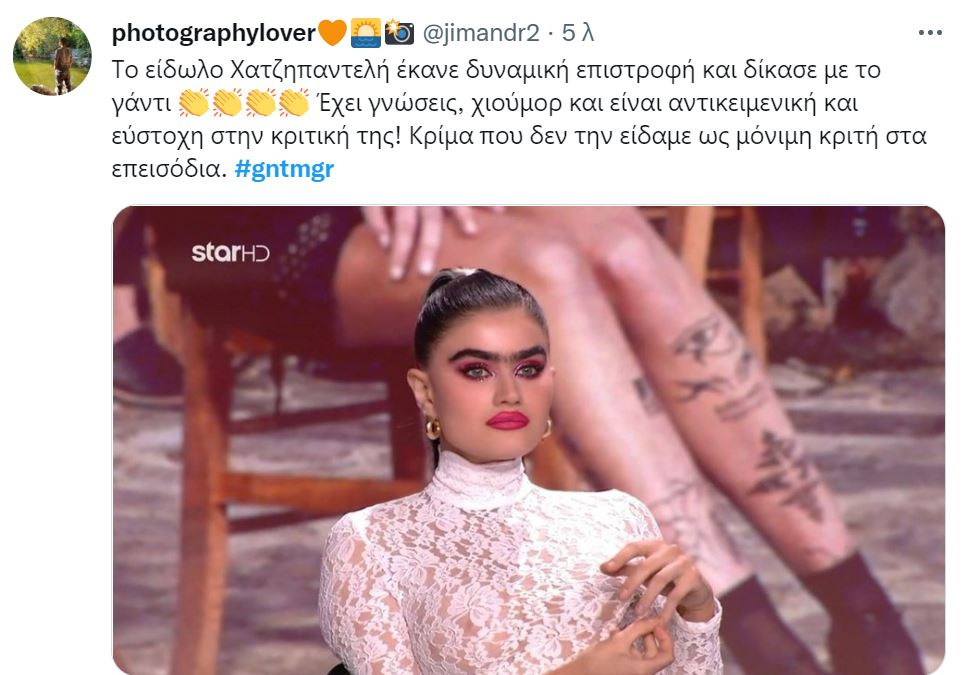Screen dimensions: 971x675
Task: Open the @jimandr2 handle link
Action: click(481, 33)
